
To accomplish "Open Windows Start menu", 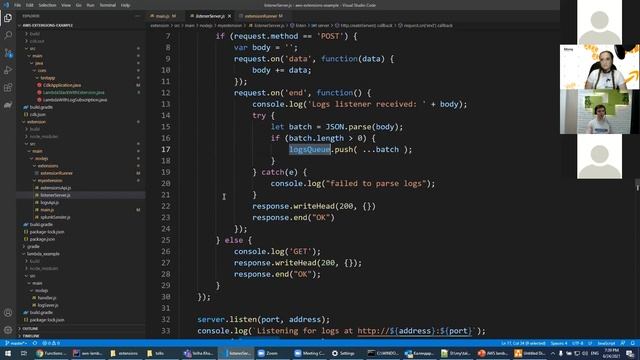I will point(8,353).
